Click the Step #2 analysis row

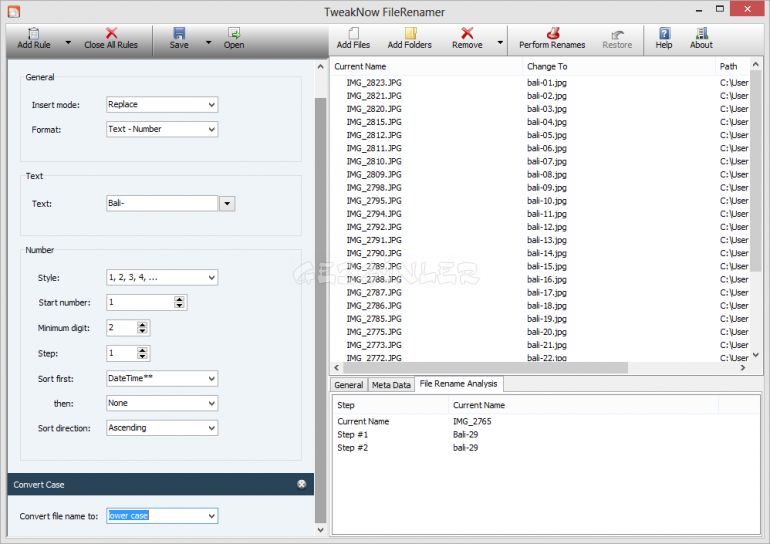[545, 448]
